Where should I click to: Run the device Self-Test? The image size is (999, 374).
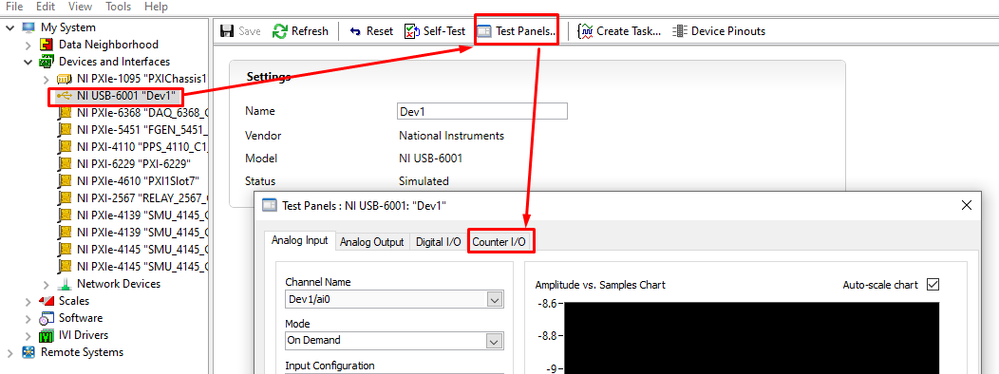(x=436, y=31)
